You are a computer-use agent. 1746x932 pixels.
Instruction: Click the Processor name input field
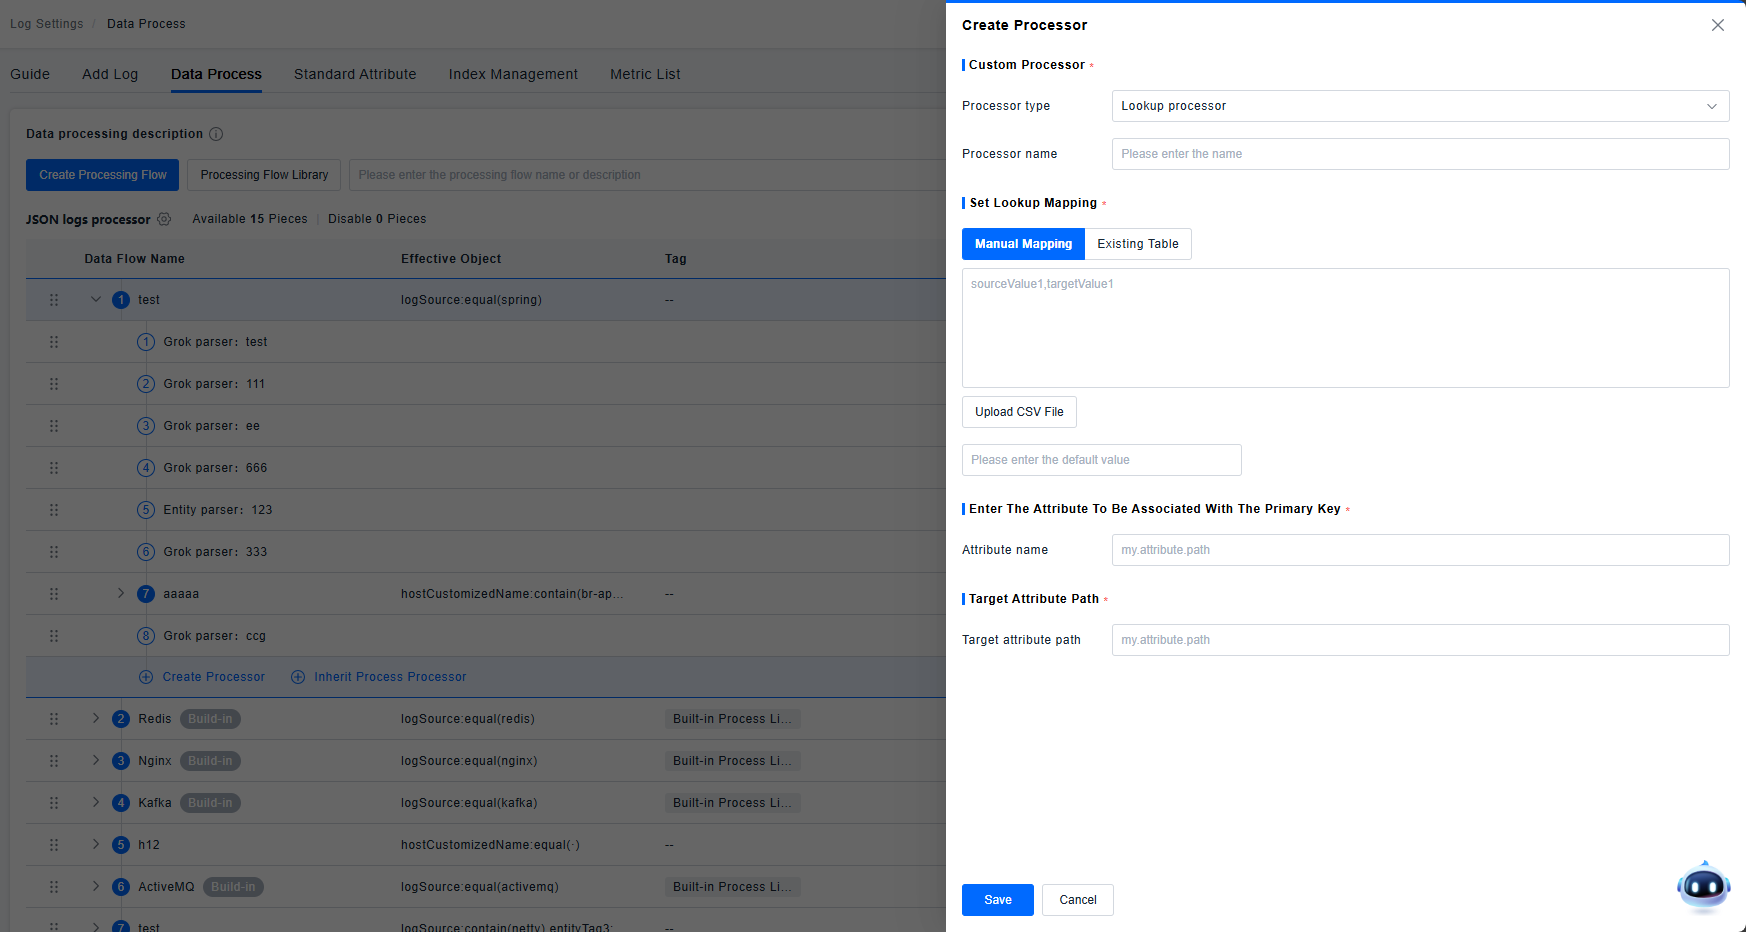coord(1420,154)
